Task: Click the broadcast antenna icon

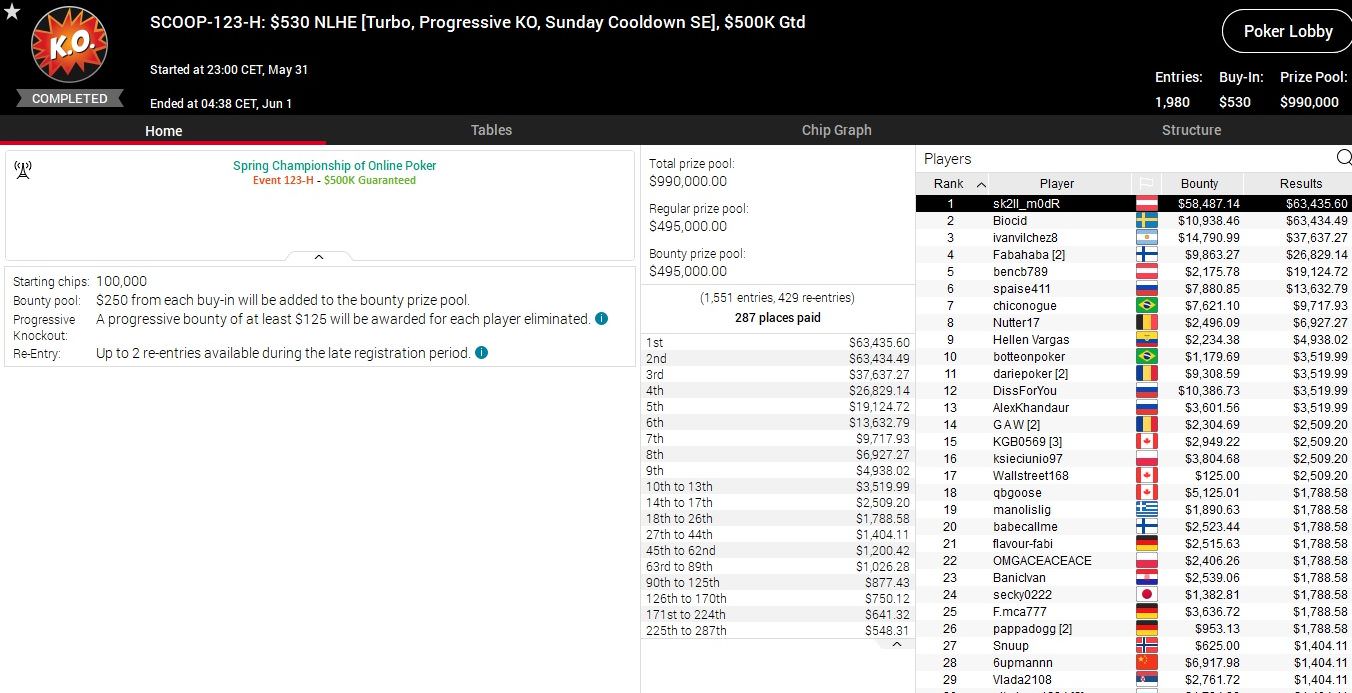Action: 23,170
